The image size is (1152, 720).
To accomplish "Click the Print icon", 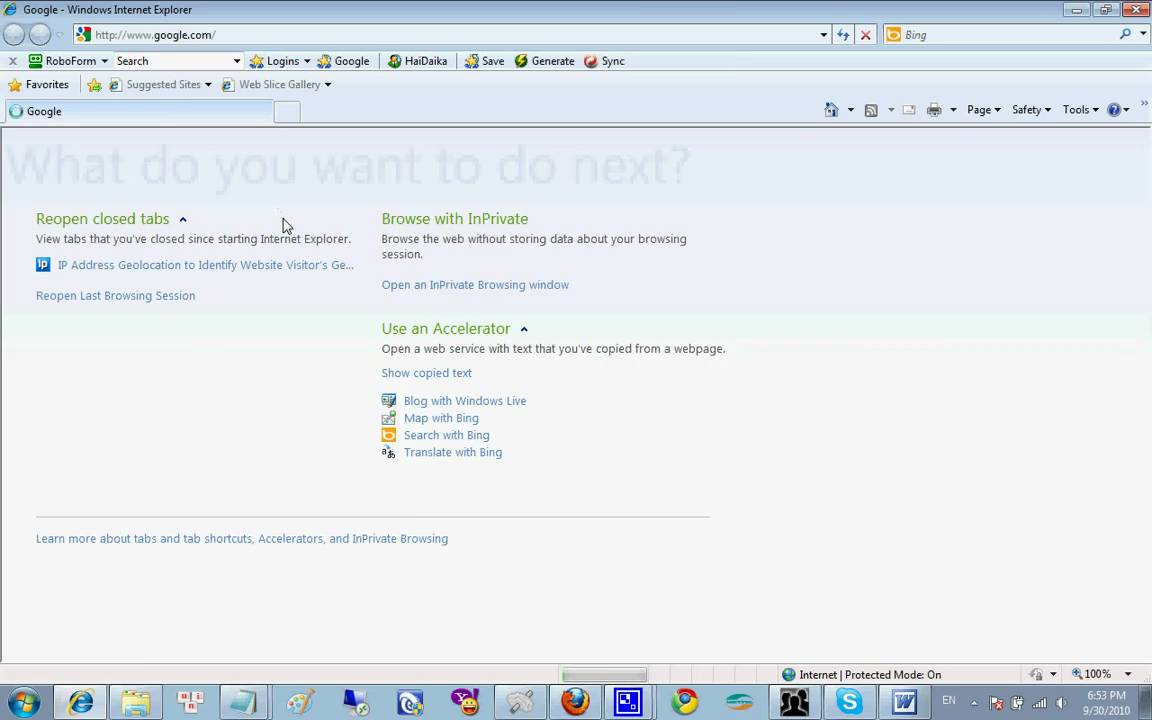I will (x=934, y=110).
